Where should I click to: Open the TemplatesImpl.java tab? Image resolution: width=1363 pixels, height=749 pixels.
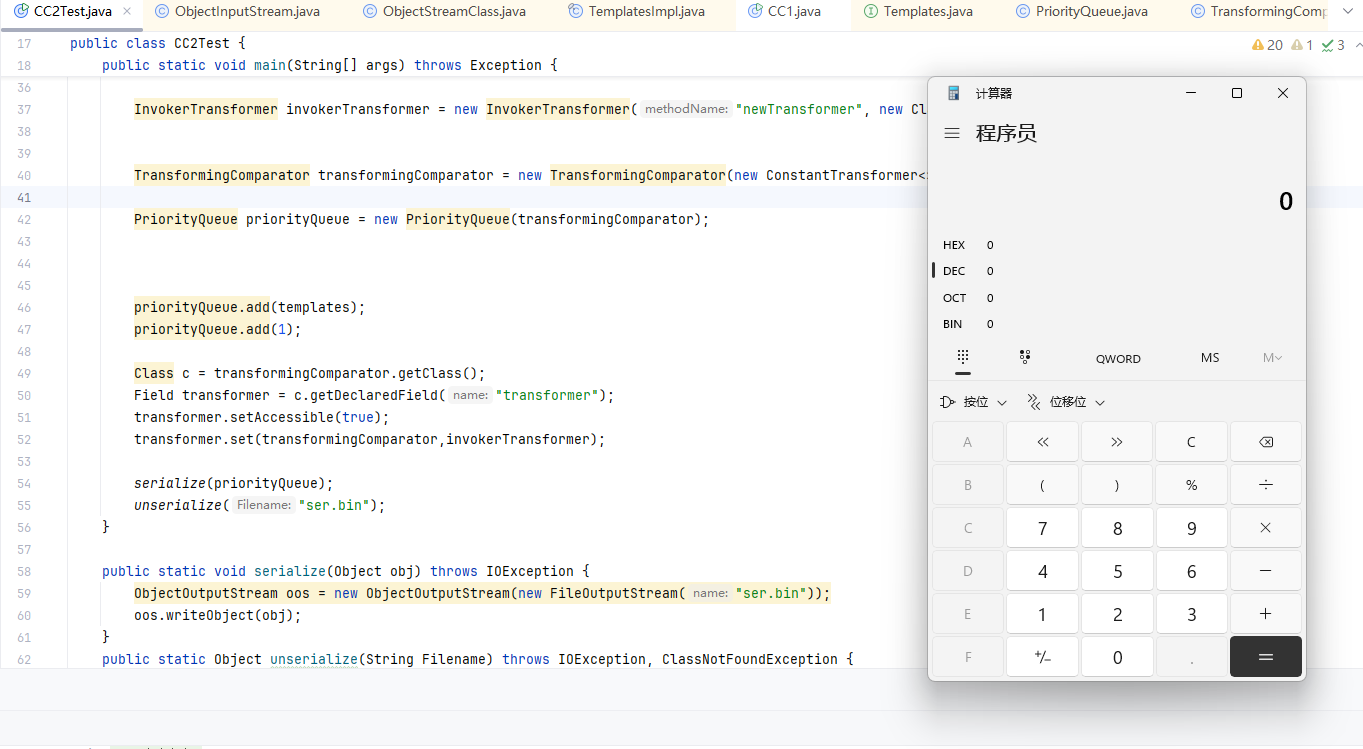click(636, 12)
